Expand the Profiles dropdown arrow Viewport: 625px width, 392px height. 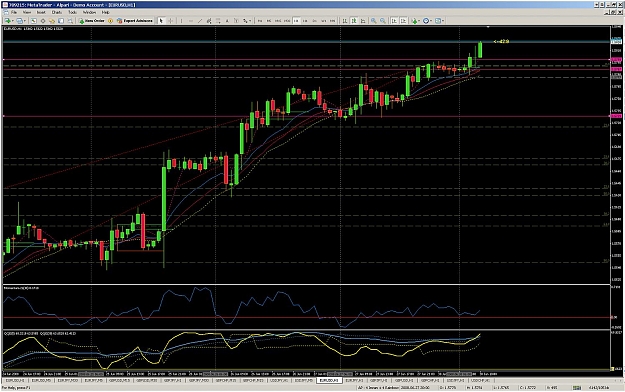coord(25,21)
